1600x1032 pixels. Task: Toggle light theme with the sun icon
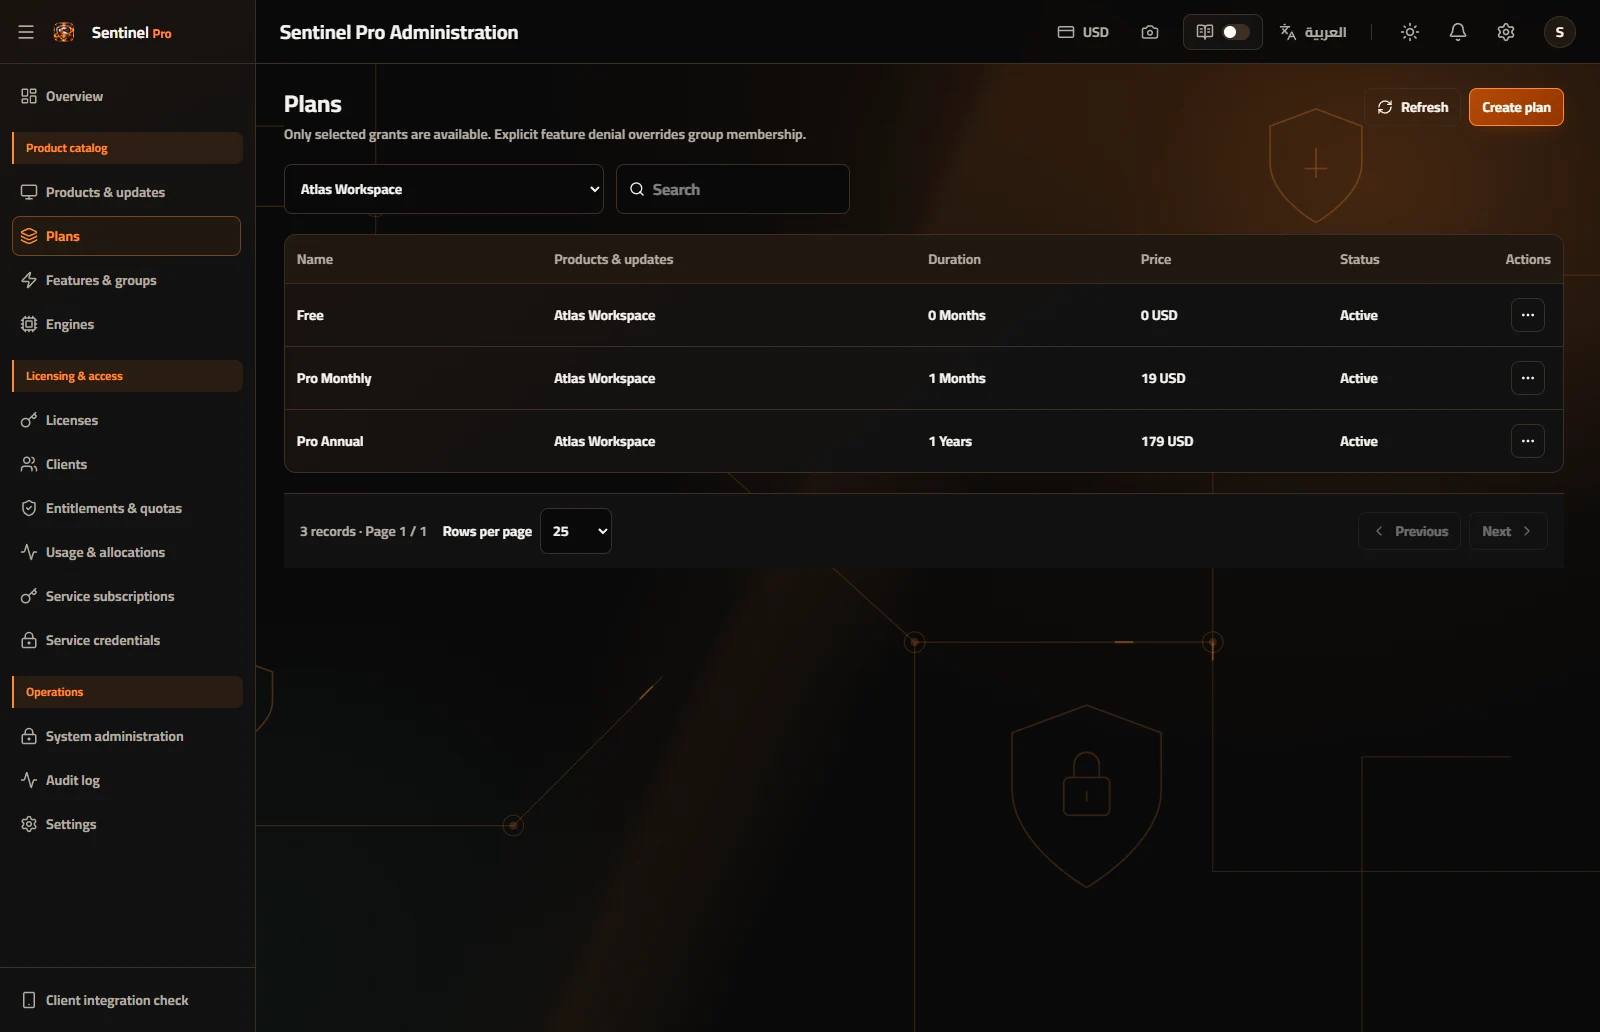click(1410, 32)
